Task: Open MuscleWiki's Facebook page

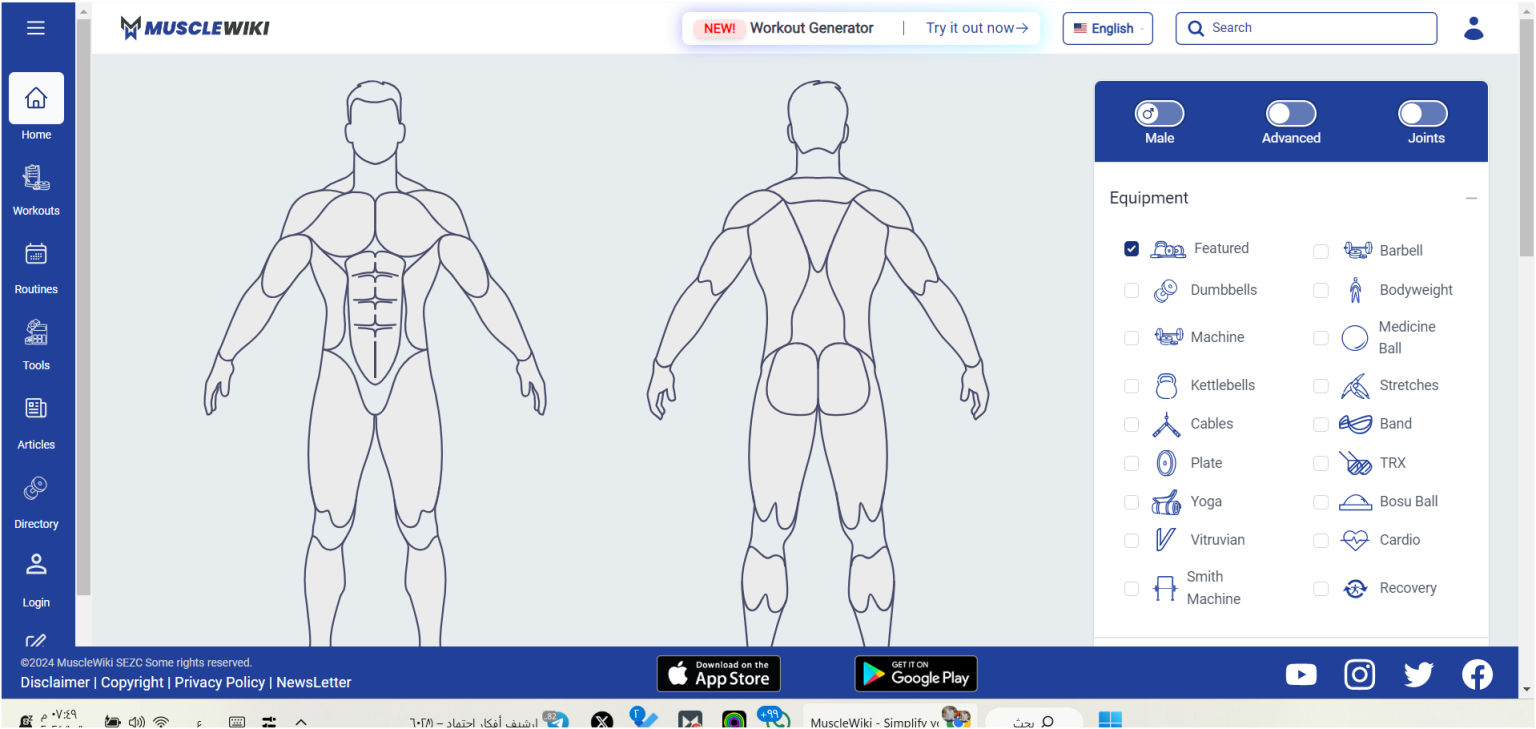Action: click(1477, 675)
